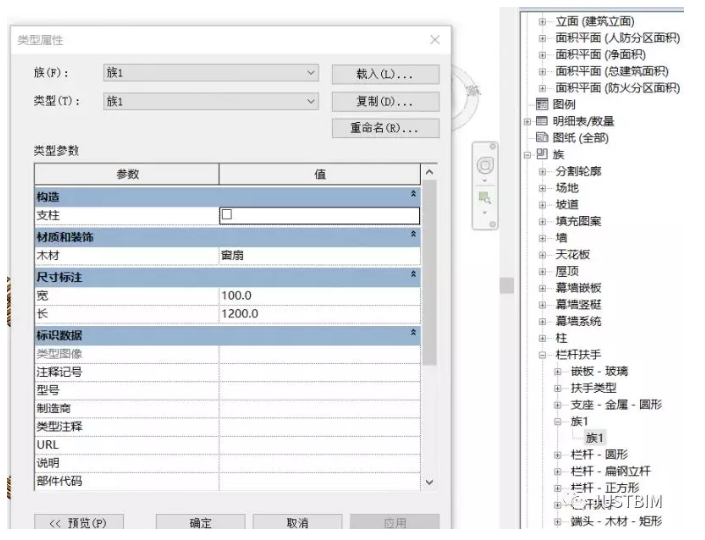Image resolution: width=705 pixels, height=540 pixels.
Task: Click the 型号 value field
Action: pyautogui.click(x=320, y=390)
